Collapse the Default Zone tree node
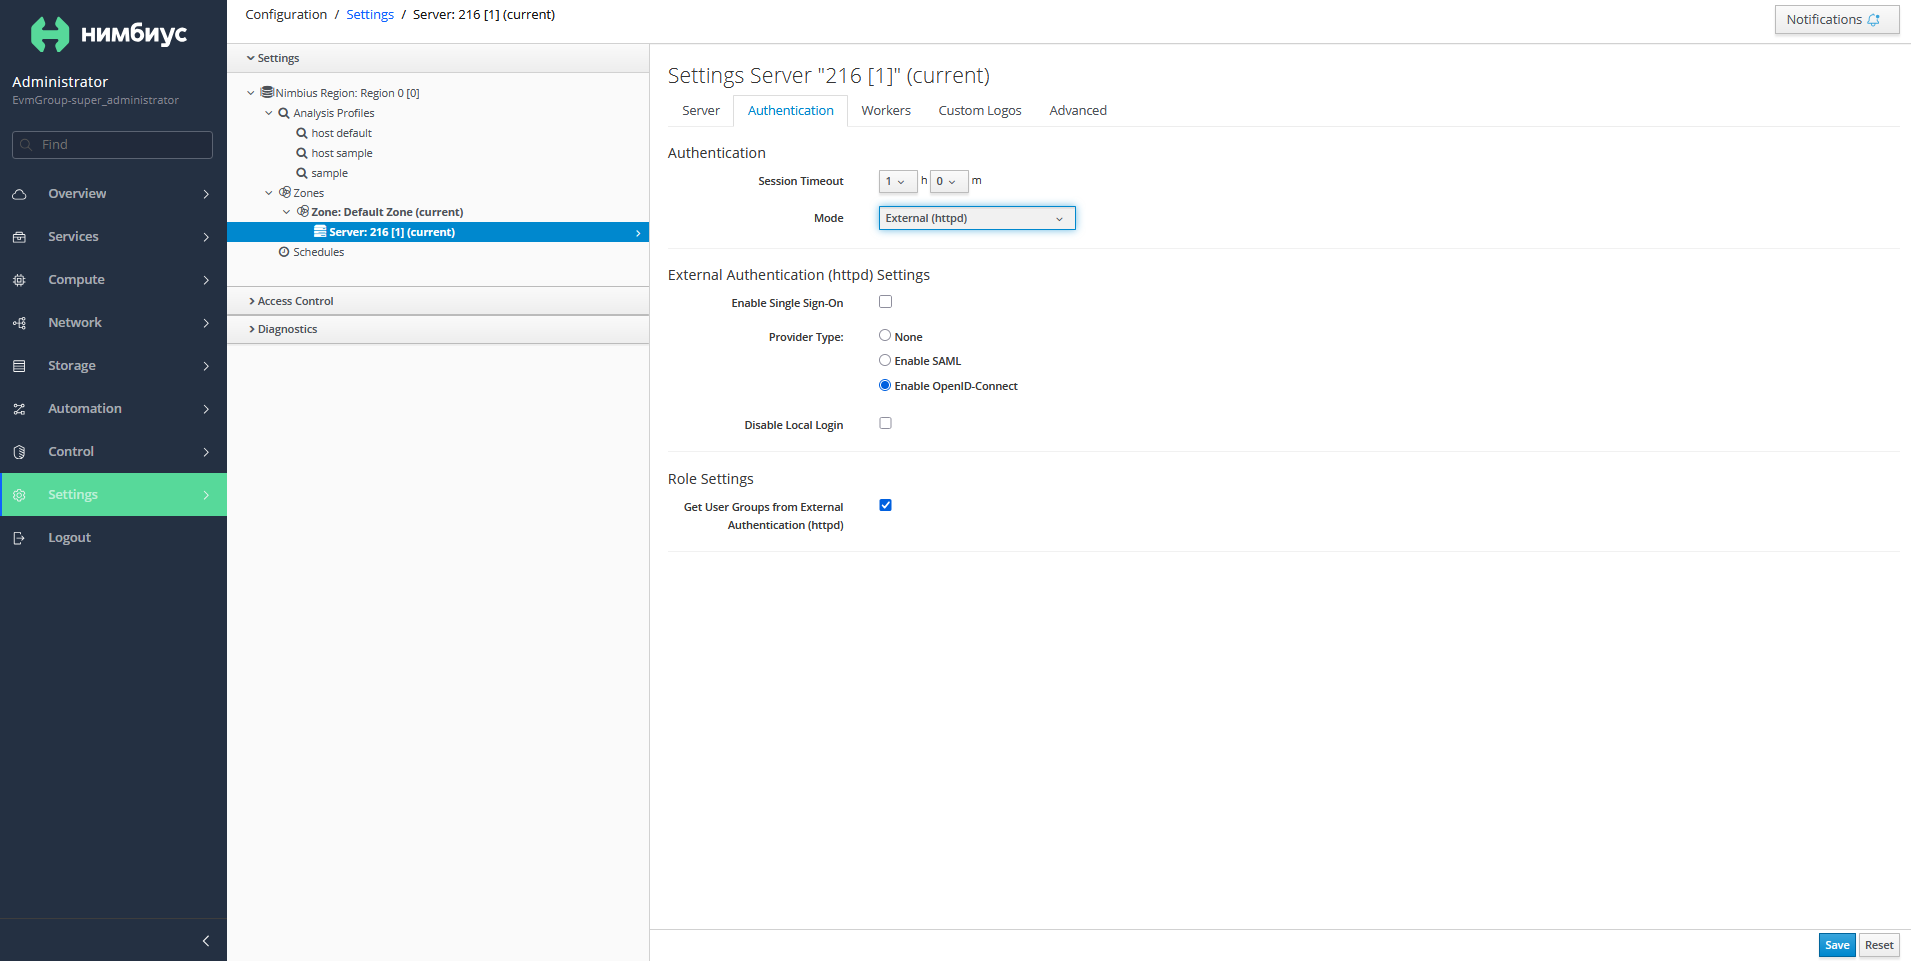 click(287, 212)
